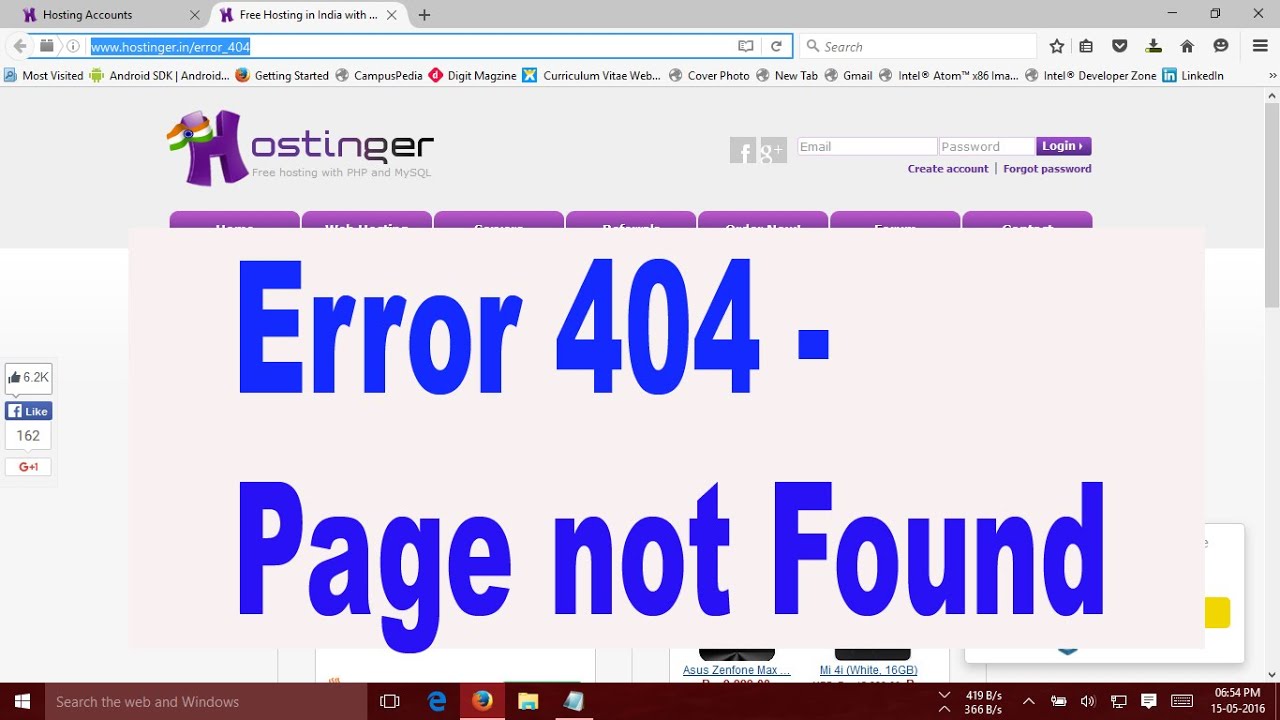
Task: Open the Intel Developer Zone bookmark
Action: tap(1090, 75)
